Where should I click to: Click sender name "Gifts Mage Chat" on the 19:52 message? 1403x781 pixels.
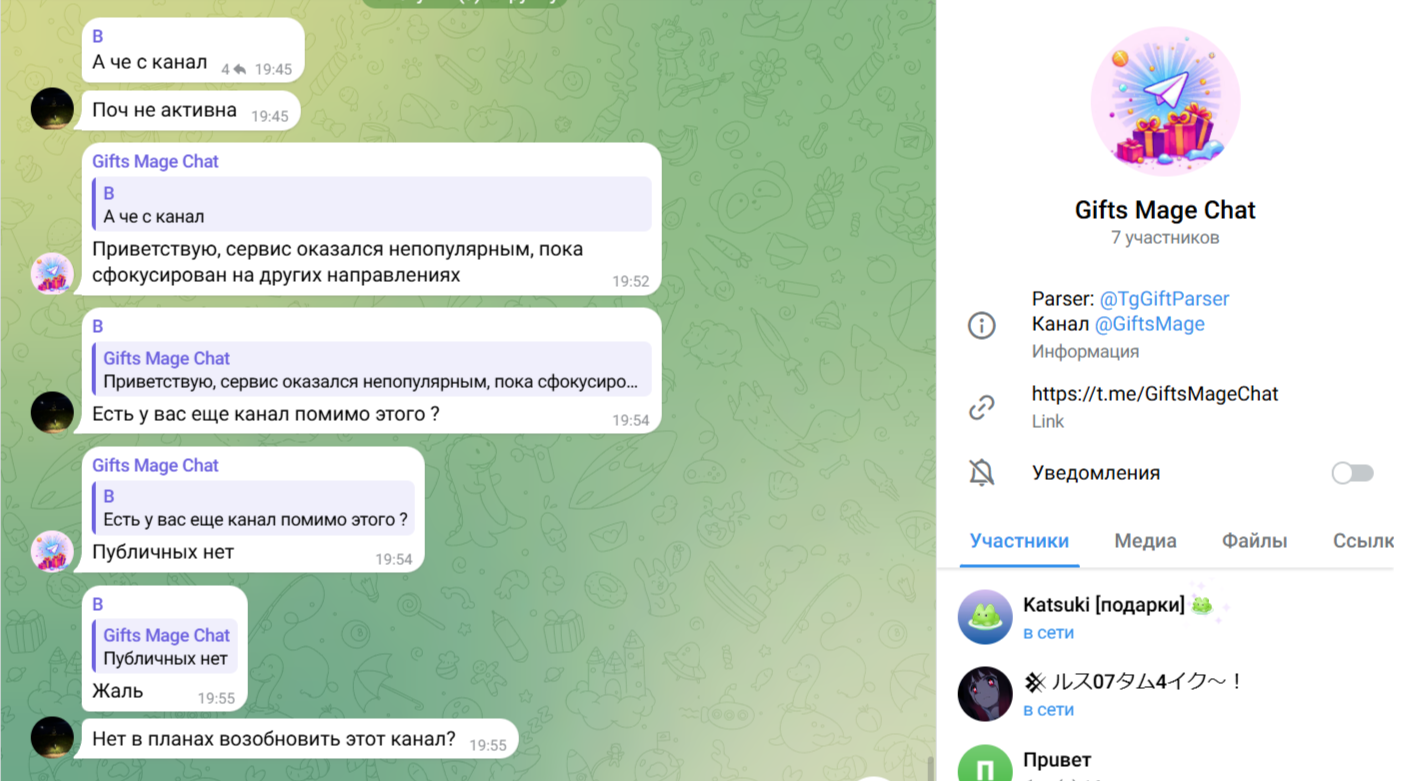point(155,161)
